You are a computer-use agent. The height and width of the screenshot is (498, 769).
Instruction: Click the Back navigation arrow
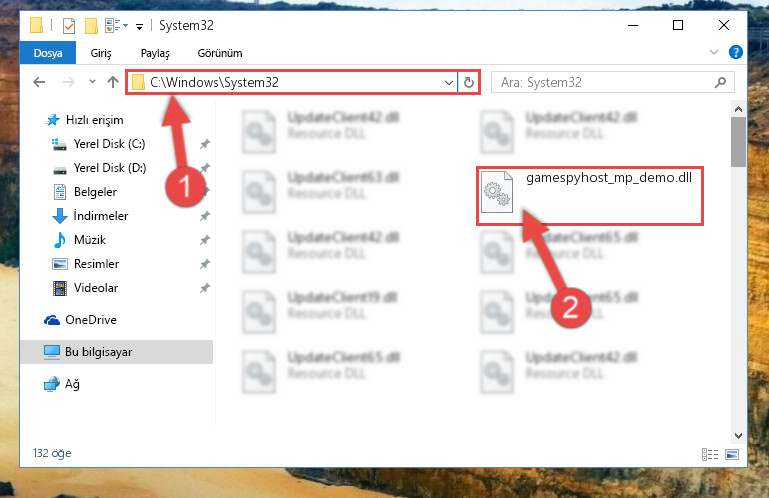(39, 82)
